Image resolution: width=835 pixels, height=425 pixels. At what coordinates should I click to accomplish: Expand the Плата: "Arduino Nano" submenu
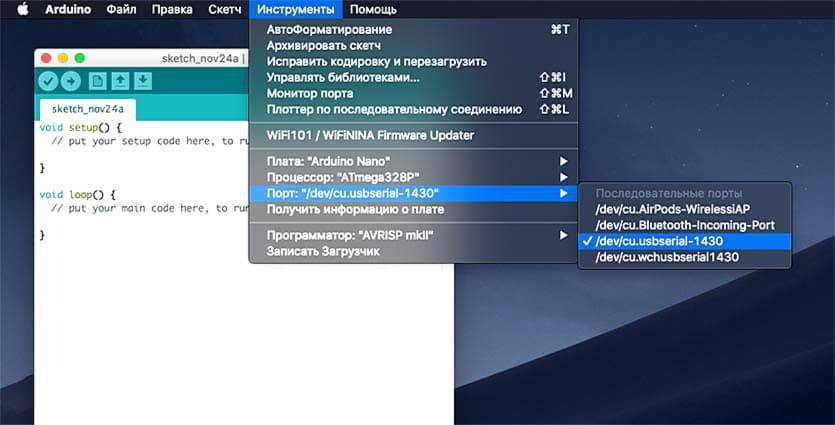click(328, 161)
